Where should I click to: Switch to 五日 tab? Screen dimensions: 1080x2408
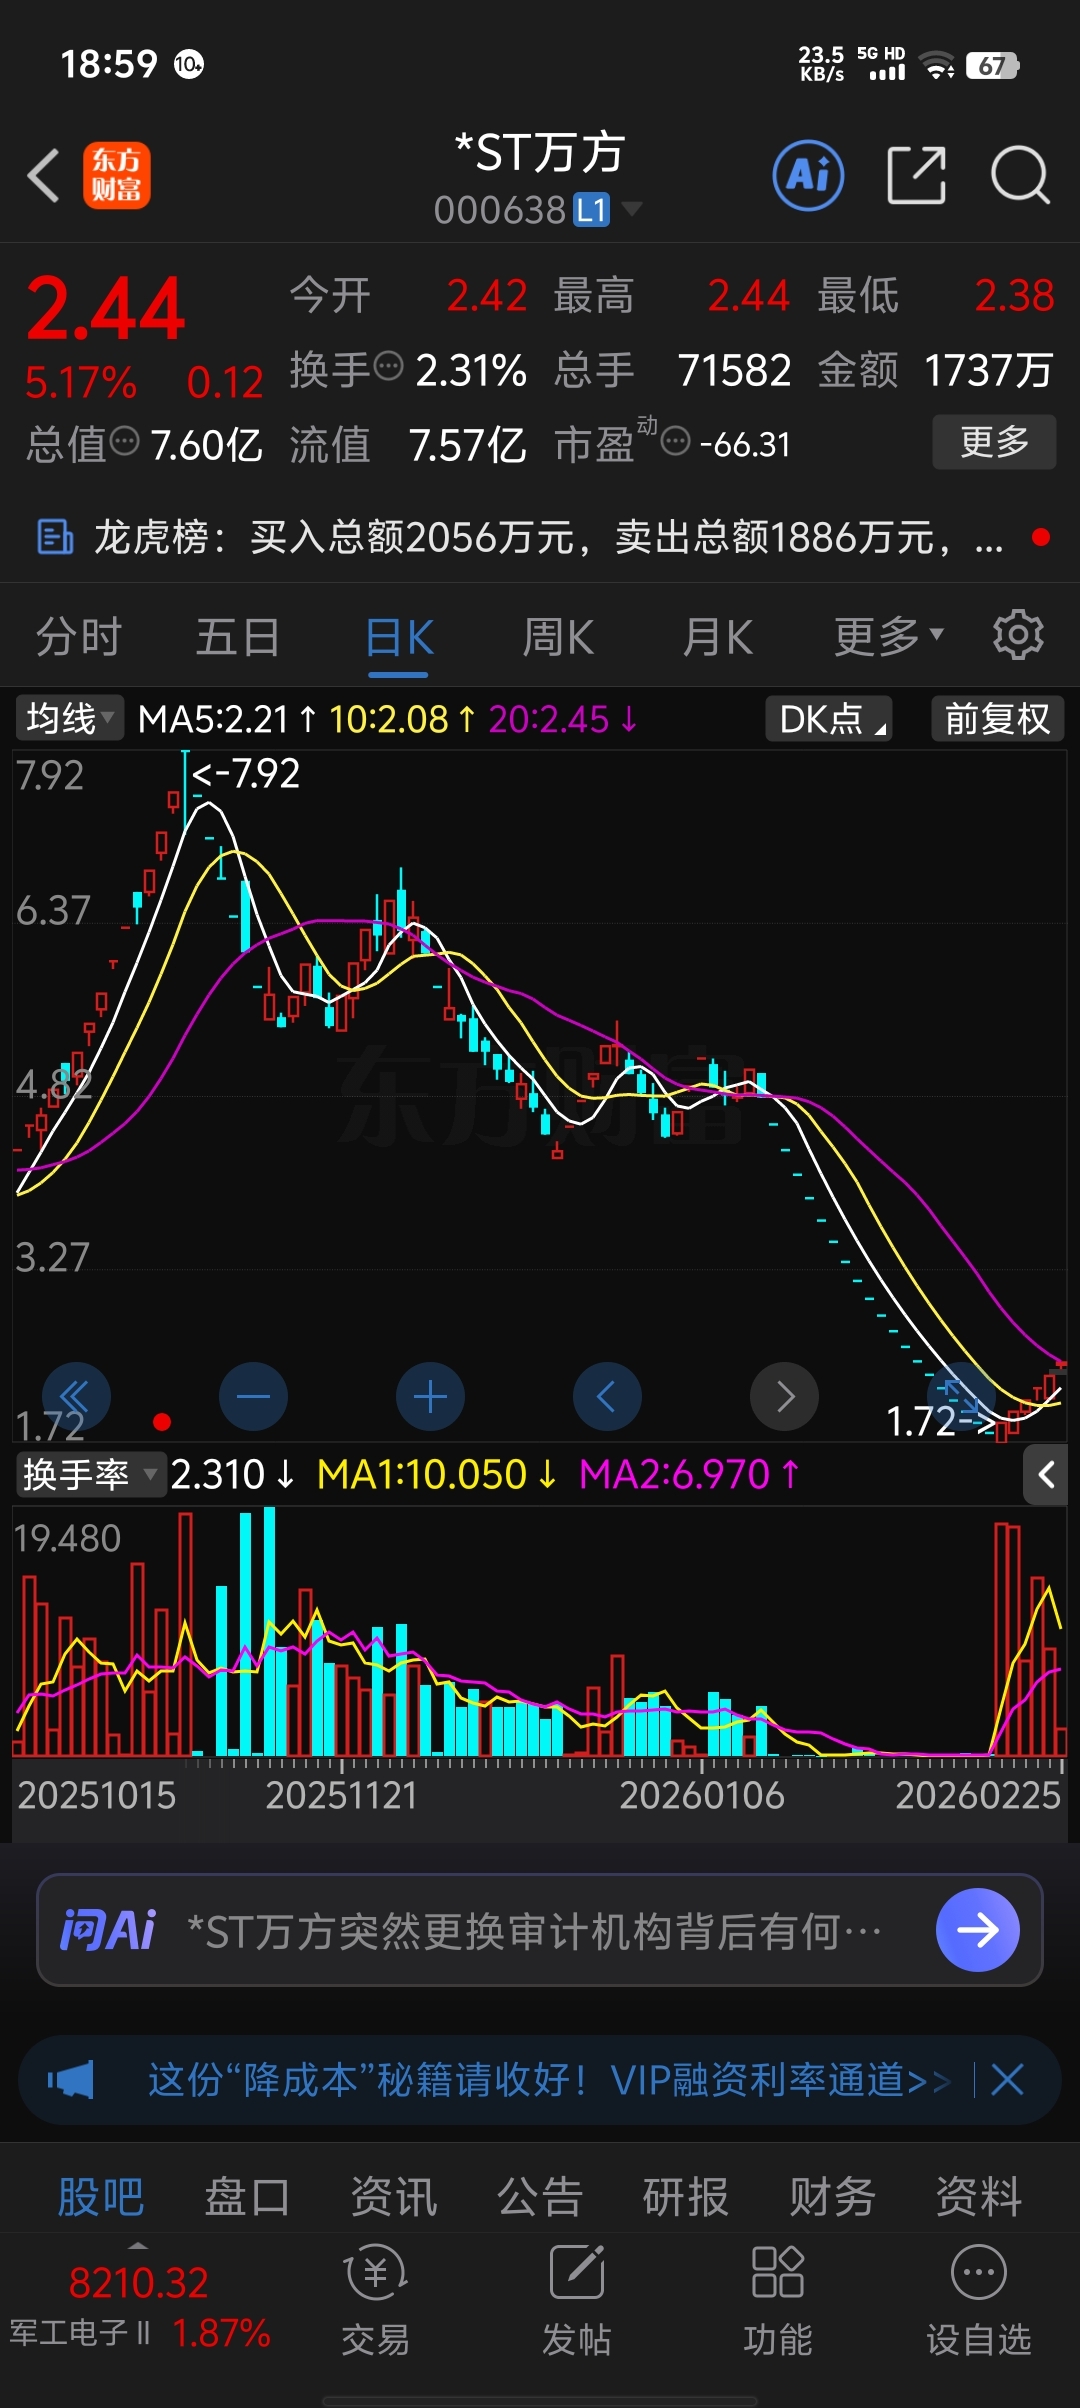point(238,636)
